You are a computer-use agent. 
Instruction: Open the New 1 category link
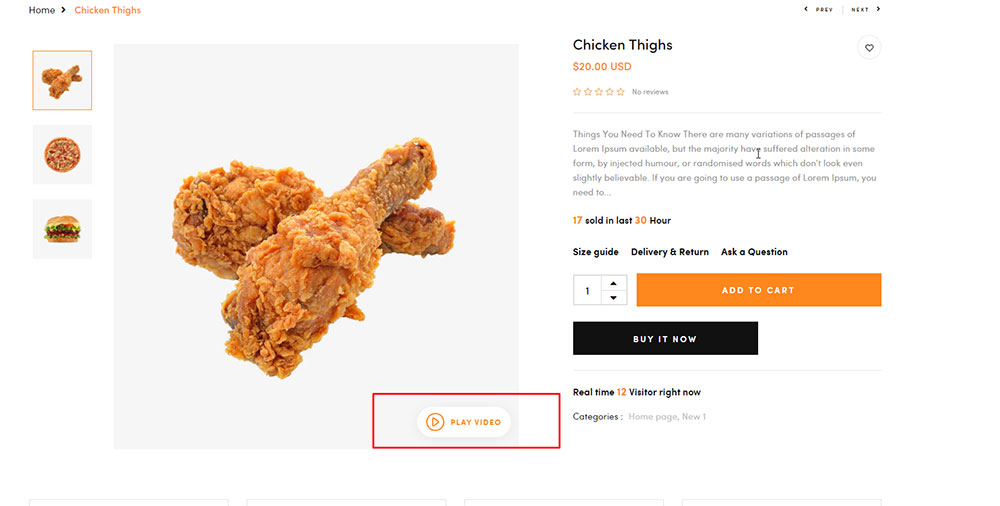[694, 417]
